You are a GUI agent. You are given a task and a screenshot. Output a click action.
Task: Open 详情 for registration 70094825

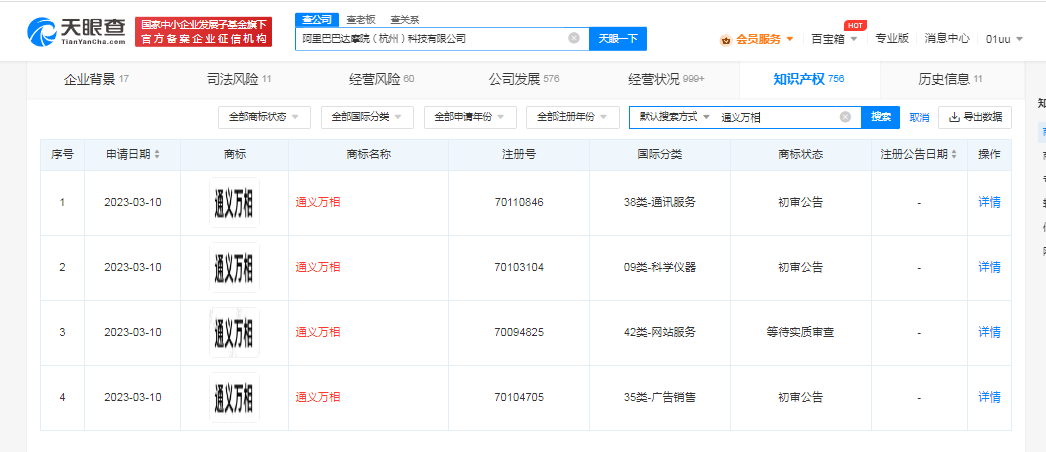tap(989, 332)
